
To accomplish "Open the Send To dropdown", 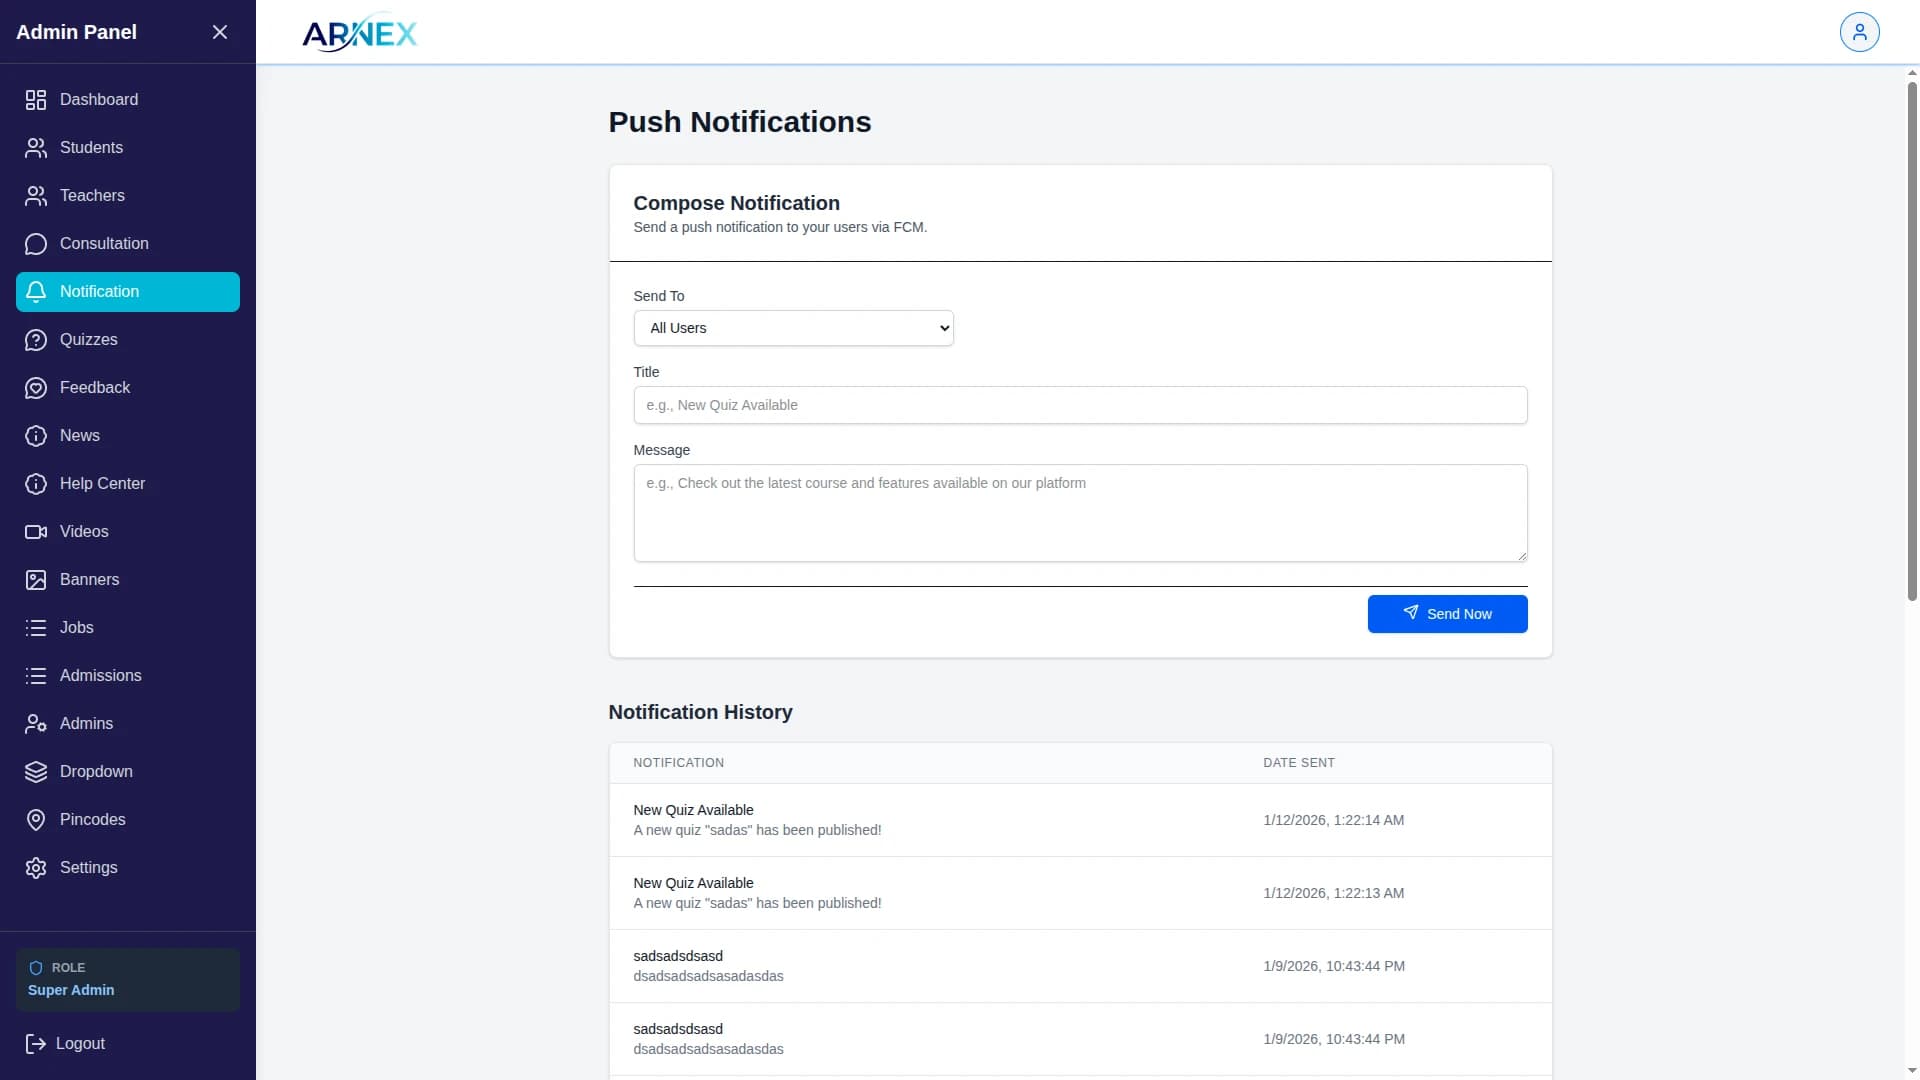I will (793, 328).
